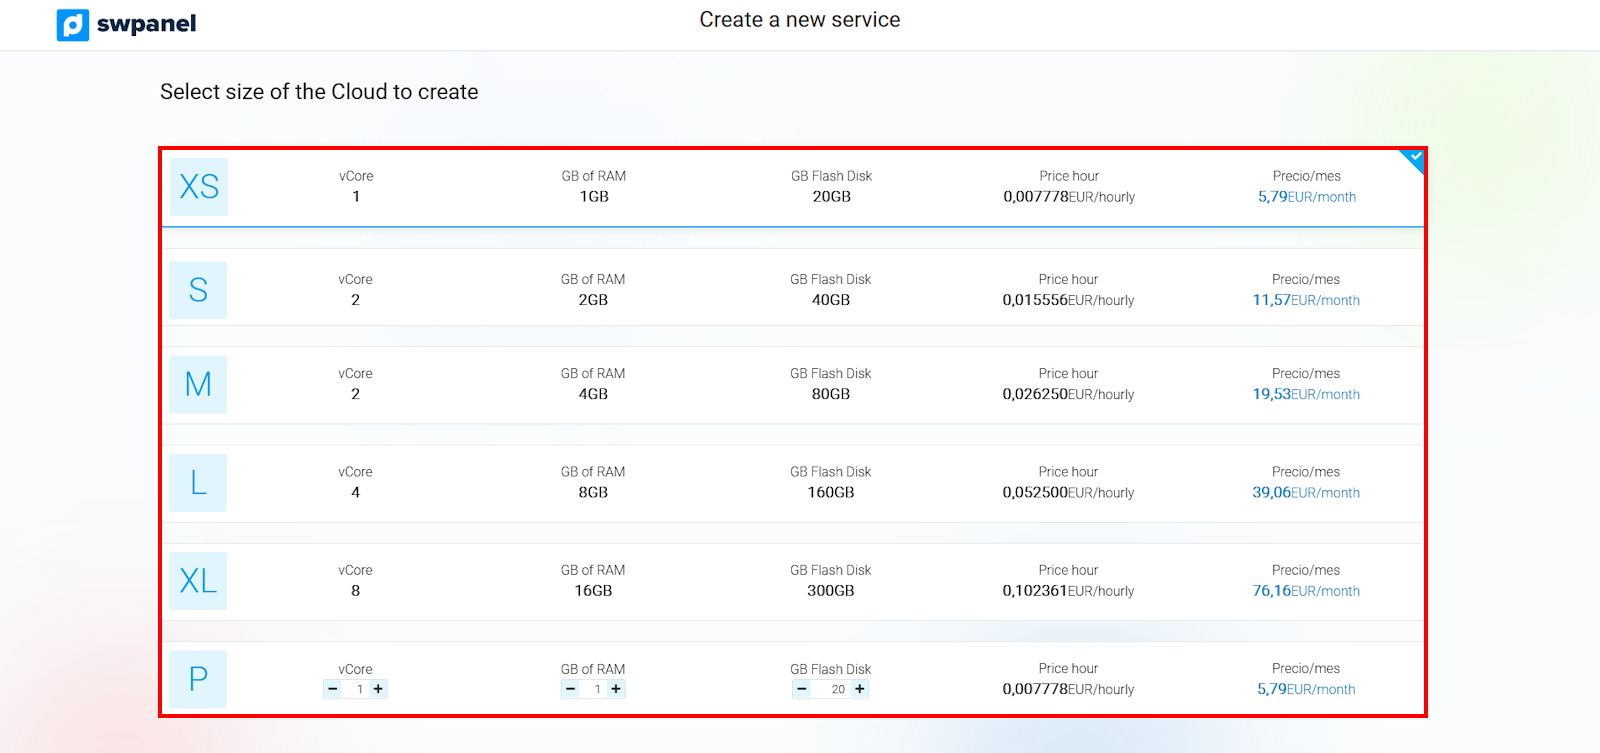Click the swpanel logo
1600x753 pixels.
pos(126,24)
